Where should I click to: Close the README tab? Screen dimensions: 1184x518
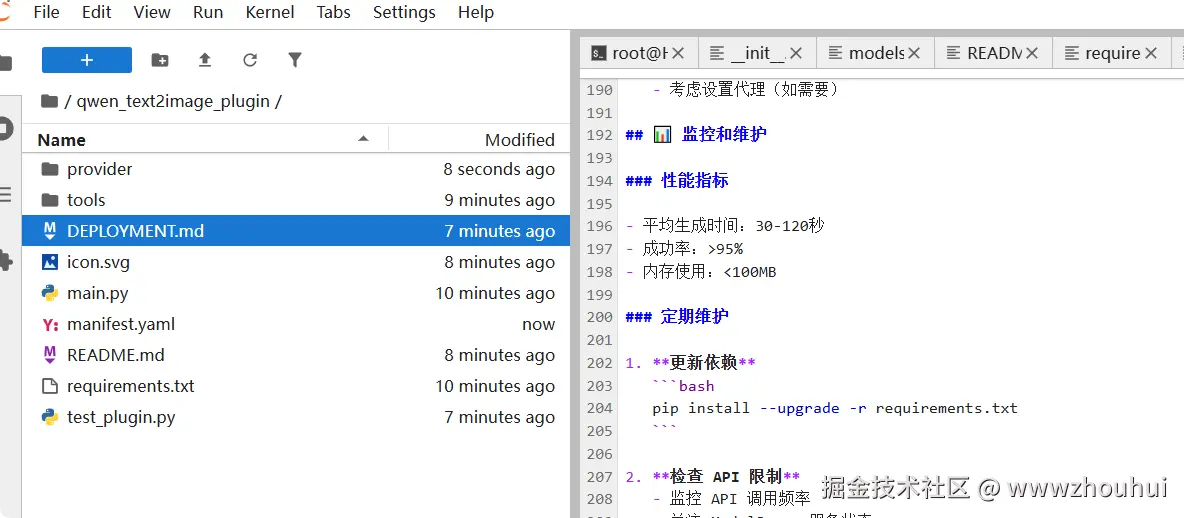pos(1032,53)
